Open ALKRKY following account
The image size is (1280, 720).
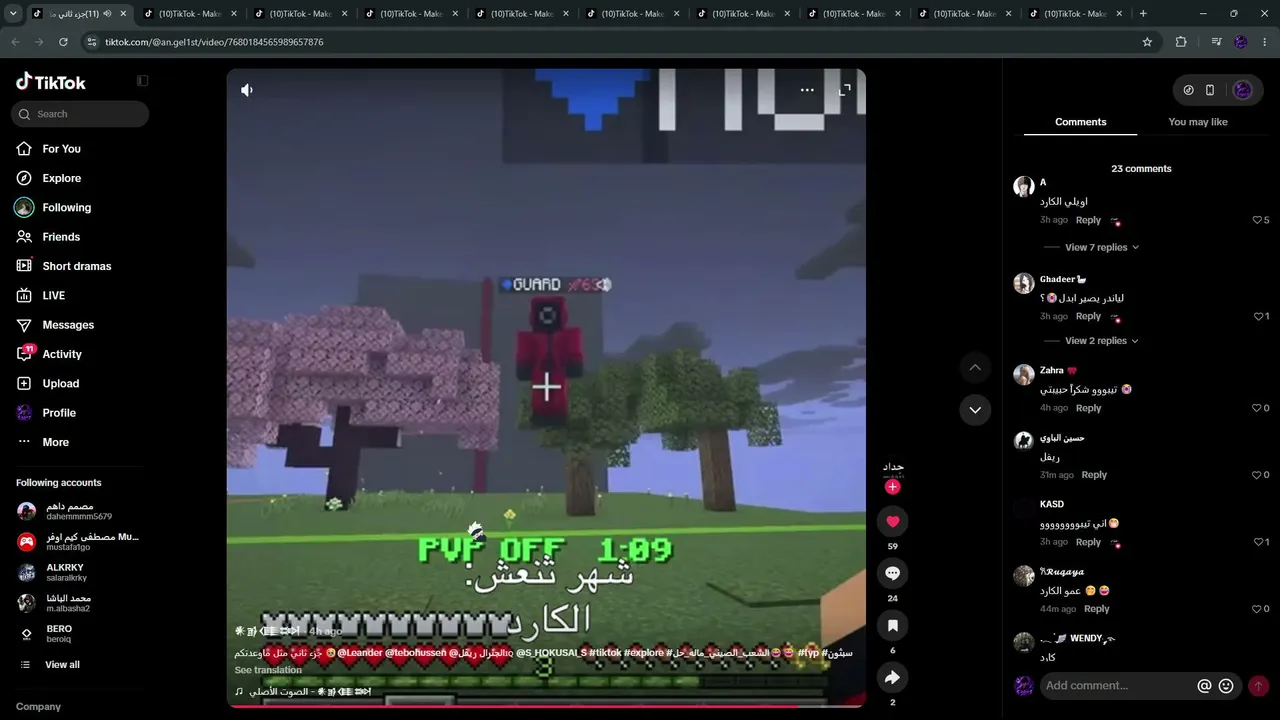pos(80,572)
